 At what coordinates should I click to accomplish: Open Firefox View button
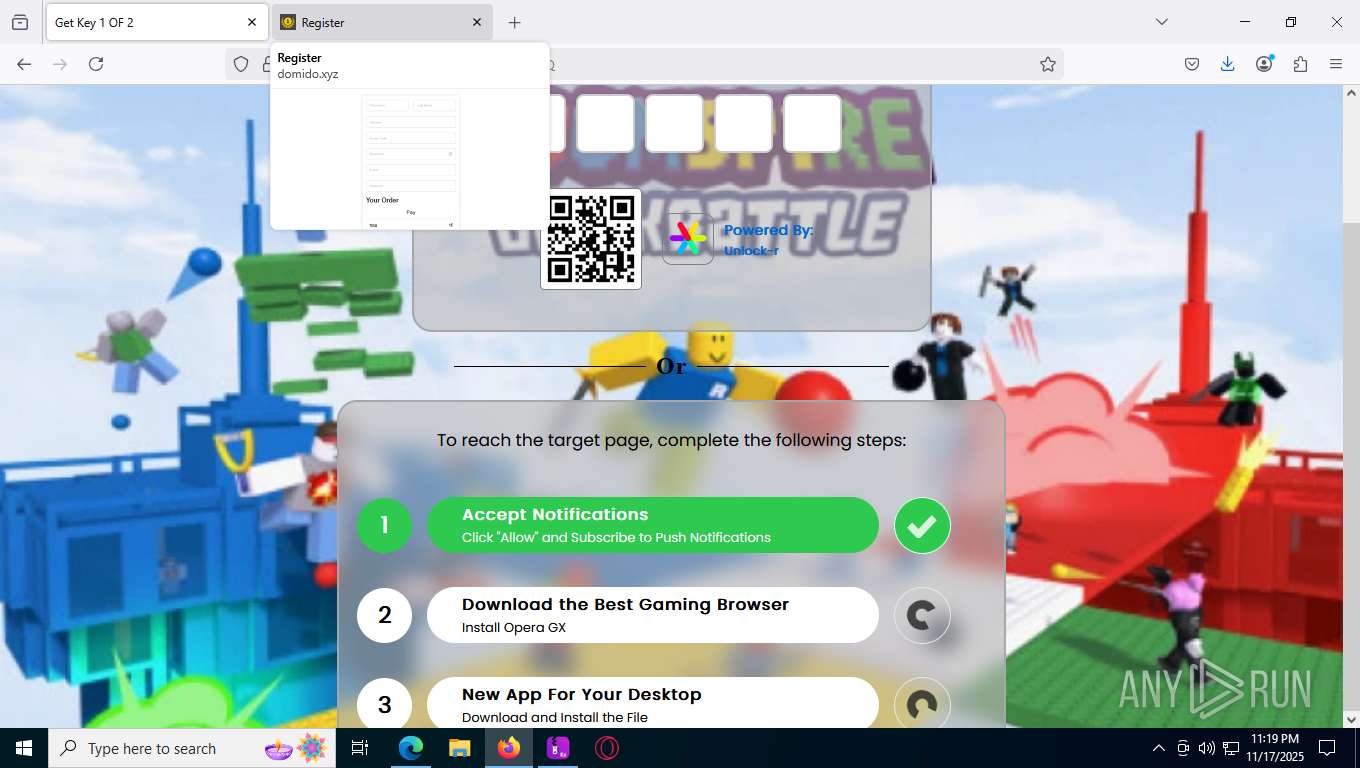point(20,22)
